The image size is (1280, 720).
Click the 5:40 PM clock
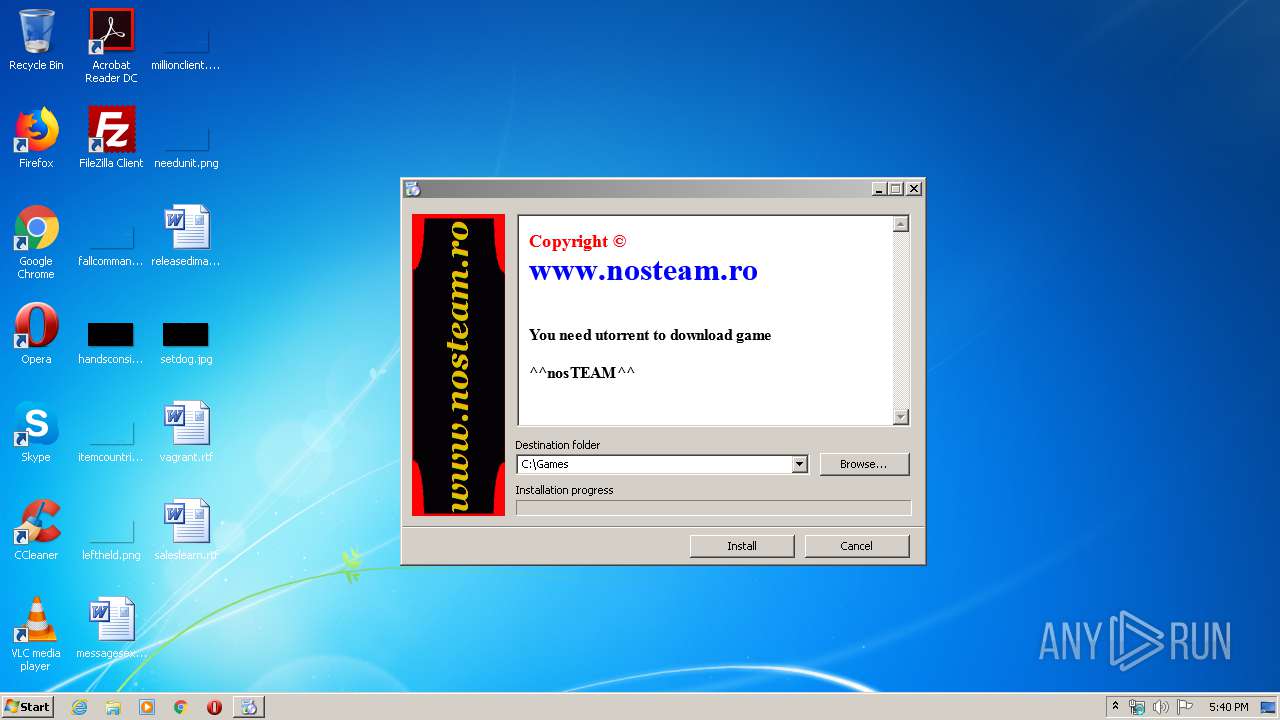tap(1228, 707)
